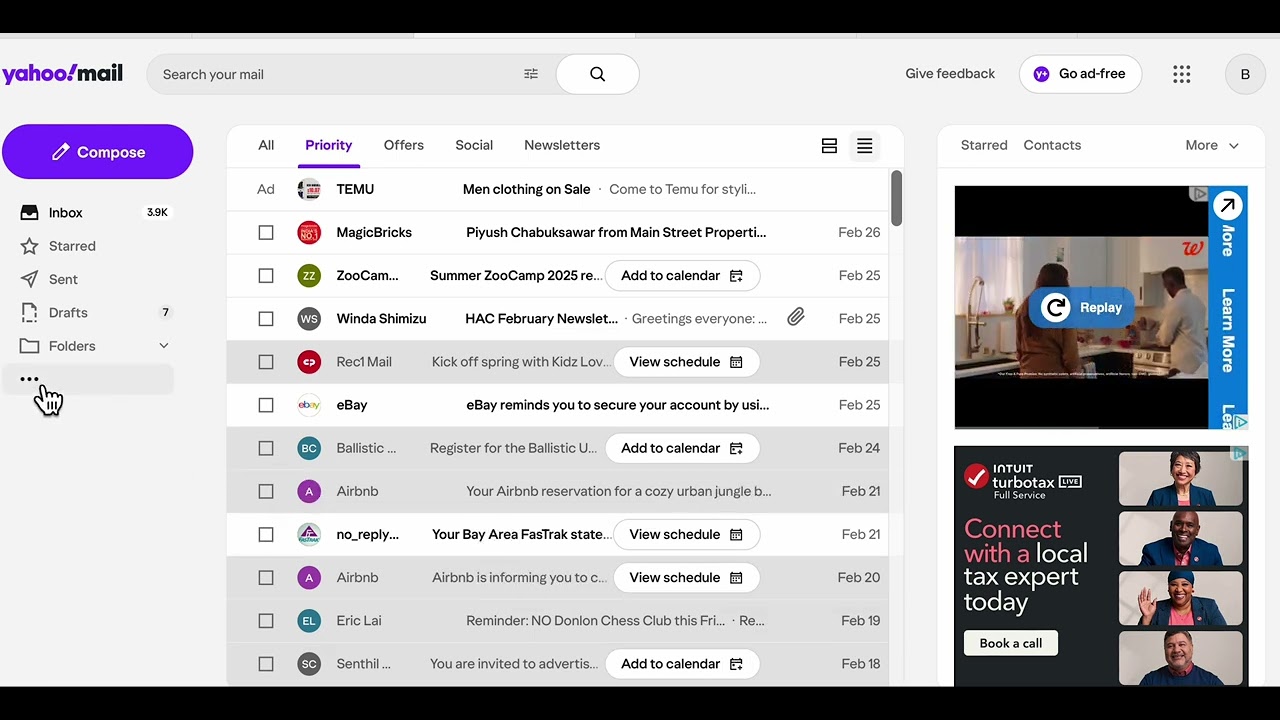Screen dimensions: 1280x720
Task: Open the Contacts tab in right panel
Action: (x=1052, y=145)
